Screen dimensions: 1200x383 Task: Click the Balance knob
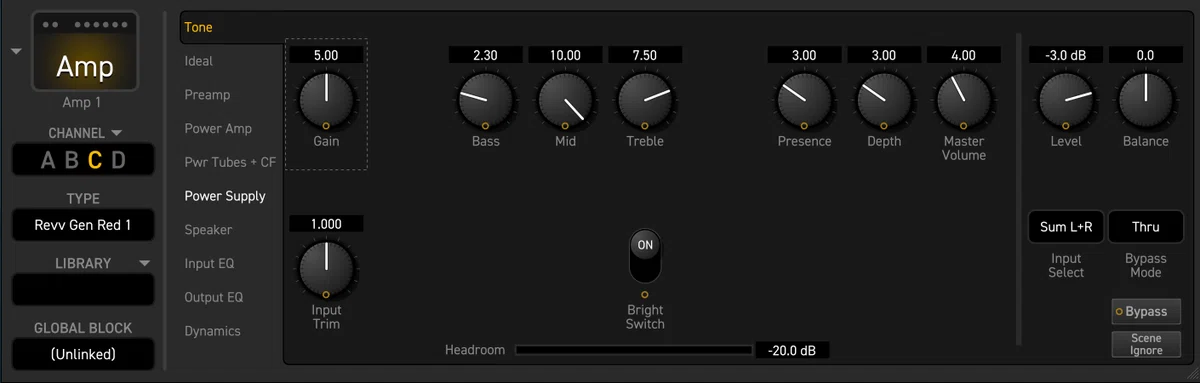[1146, 99]
